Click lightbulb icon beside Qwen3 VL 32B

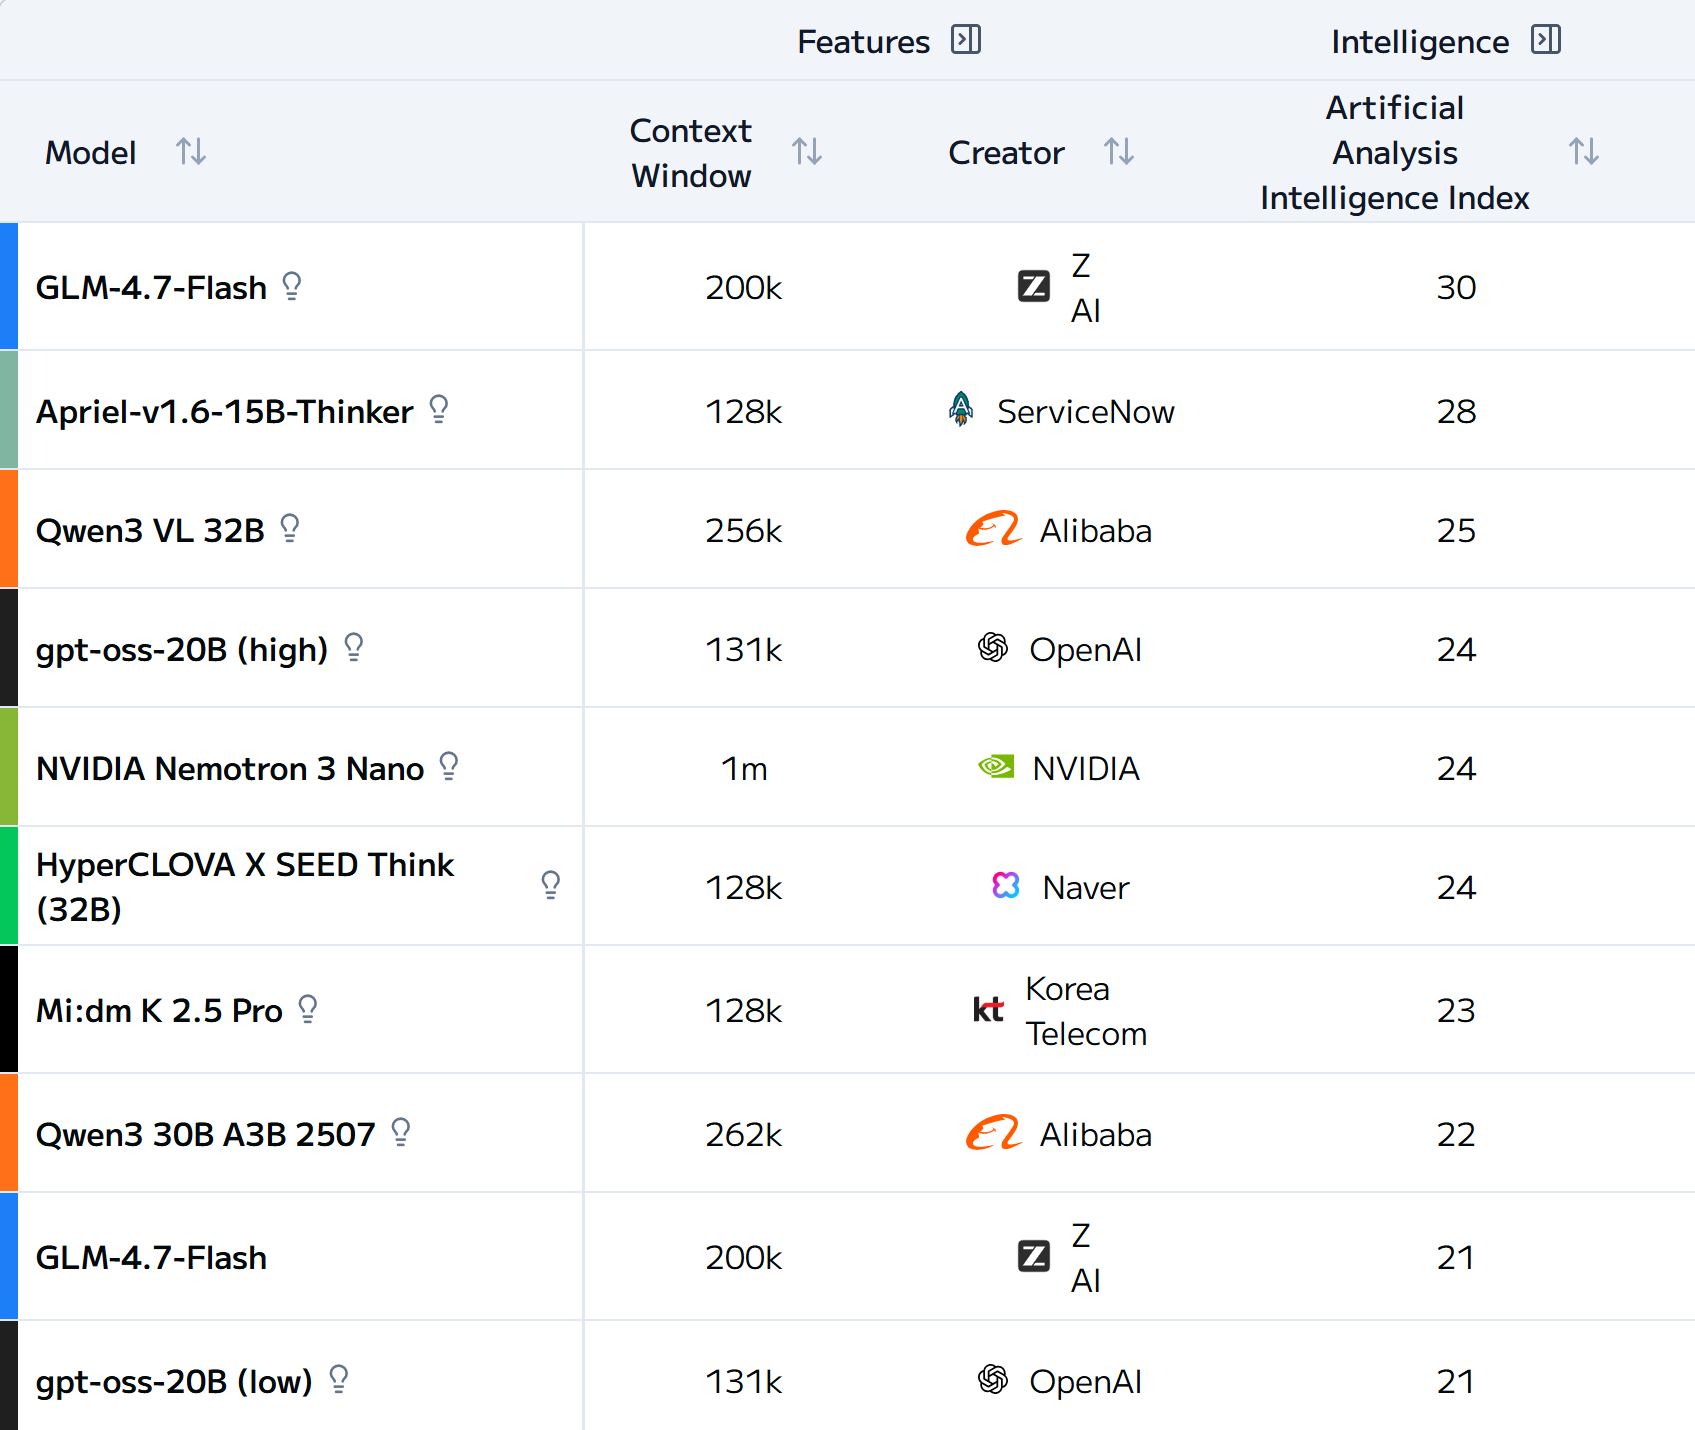(x=290, y=529)
